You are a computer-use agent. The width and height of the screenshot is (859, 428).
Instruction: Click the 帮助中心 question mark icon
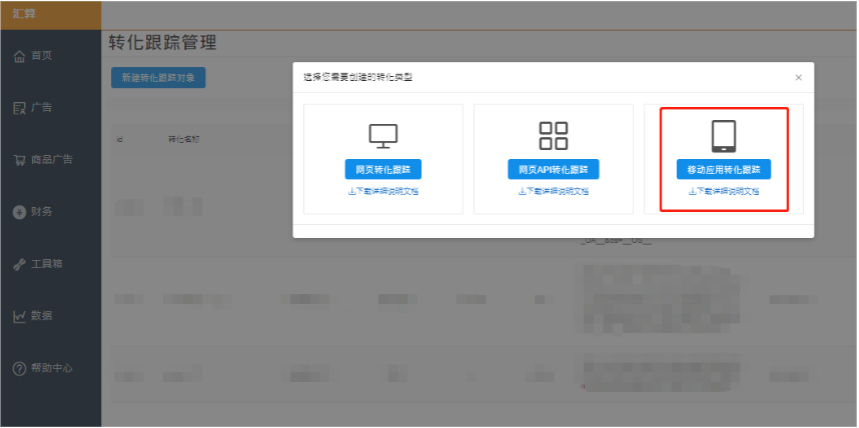[x=19, y=369]
